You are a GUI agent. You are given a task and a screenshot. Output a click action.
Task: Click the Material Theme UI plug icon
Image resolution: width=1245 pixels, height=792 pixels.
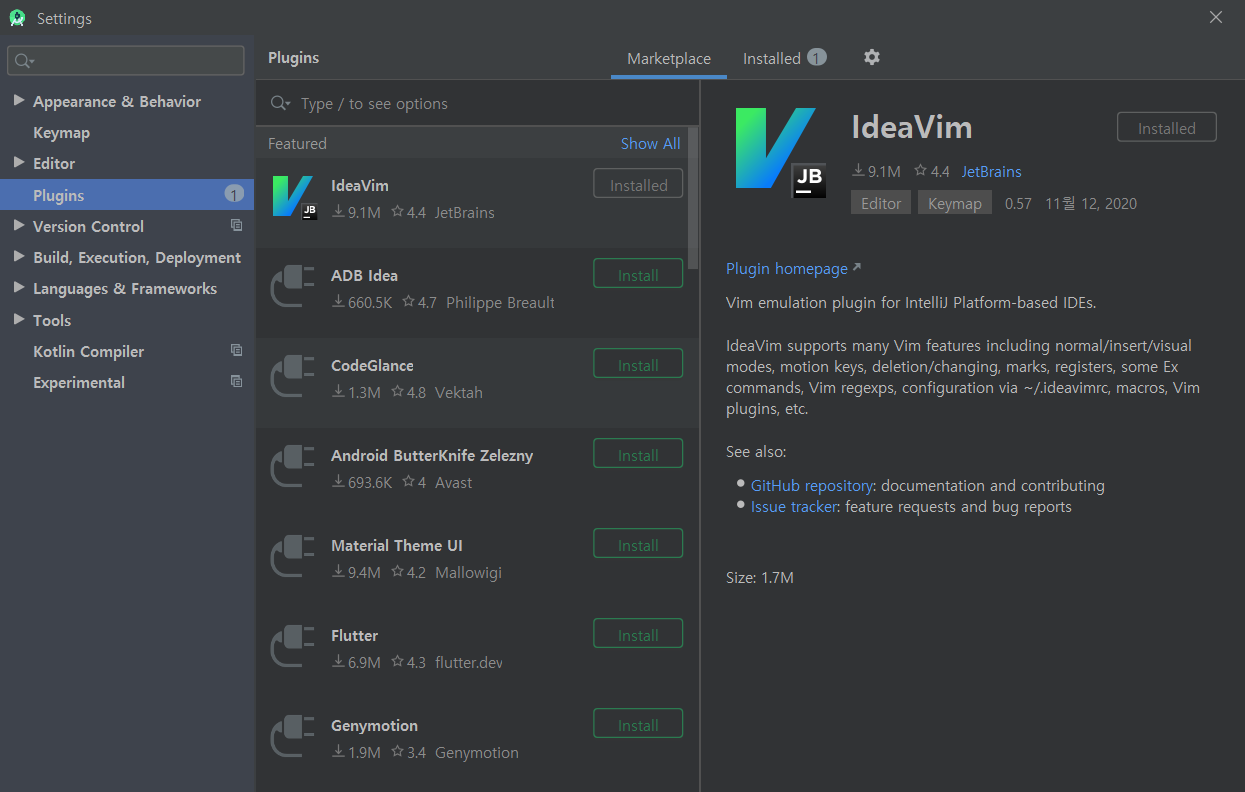tap(294, 558)
